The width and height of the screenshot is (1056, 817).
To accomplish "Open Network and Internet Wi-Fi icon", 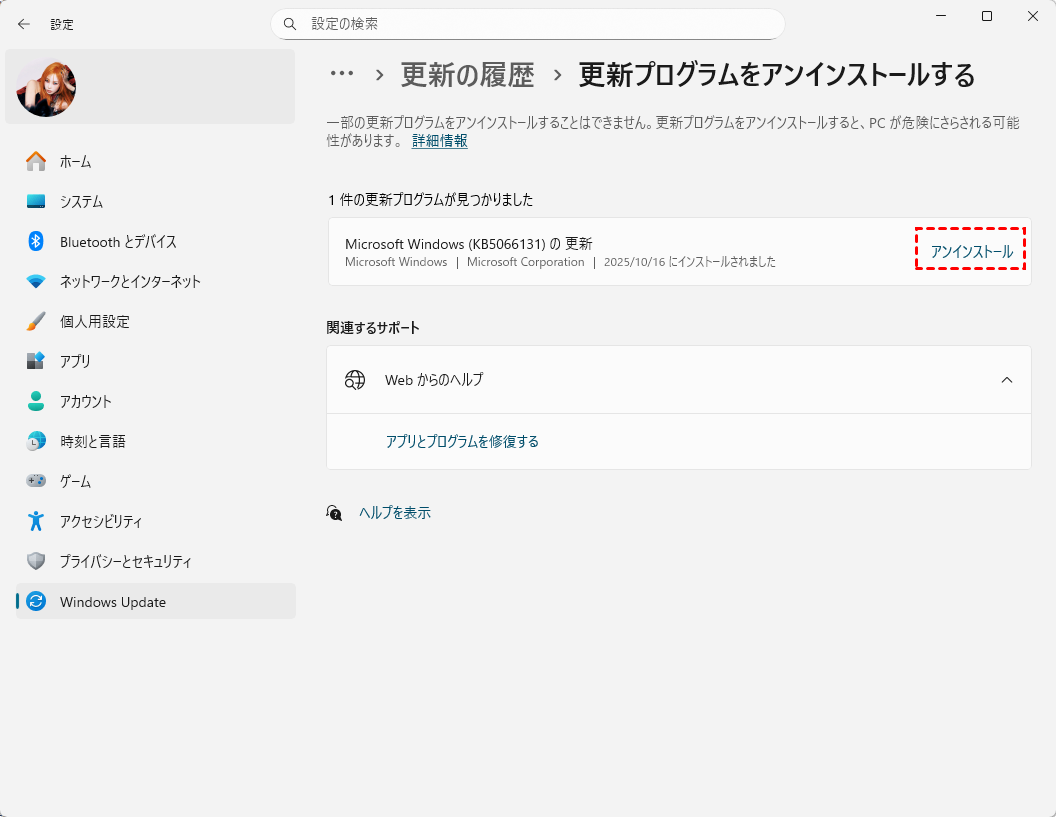I will [36, 281].
